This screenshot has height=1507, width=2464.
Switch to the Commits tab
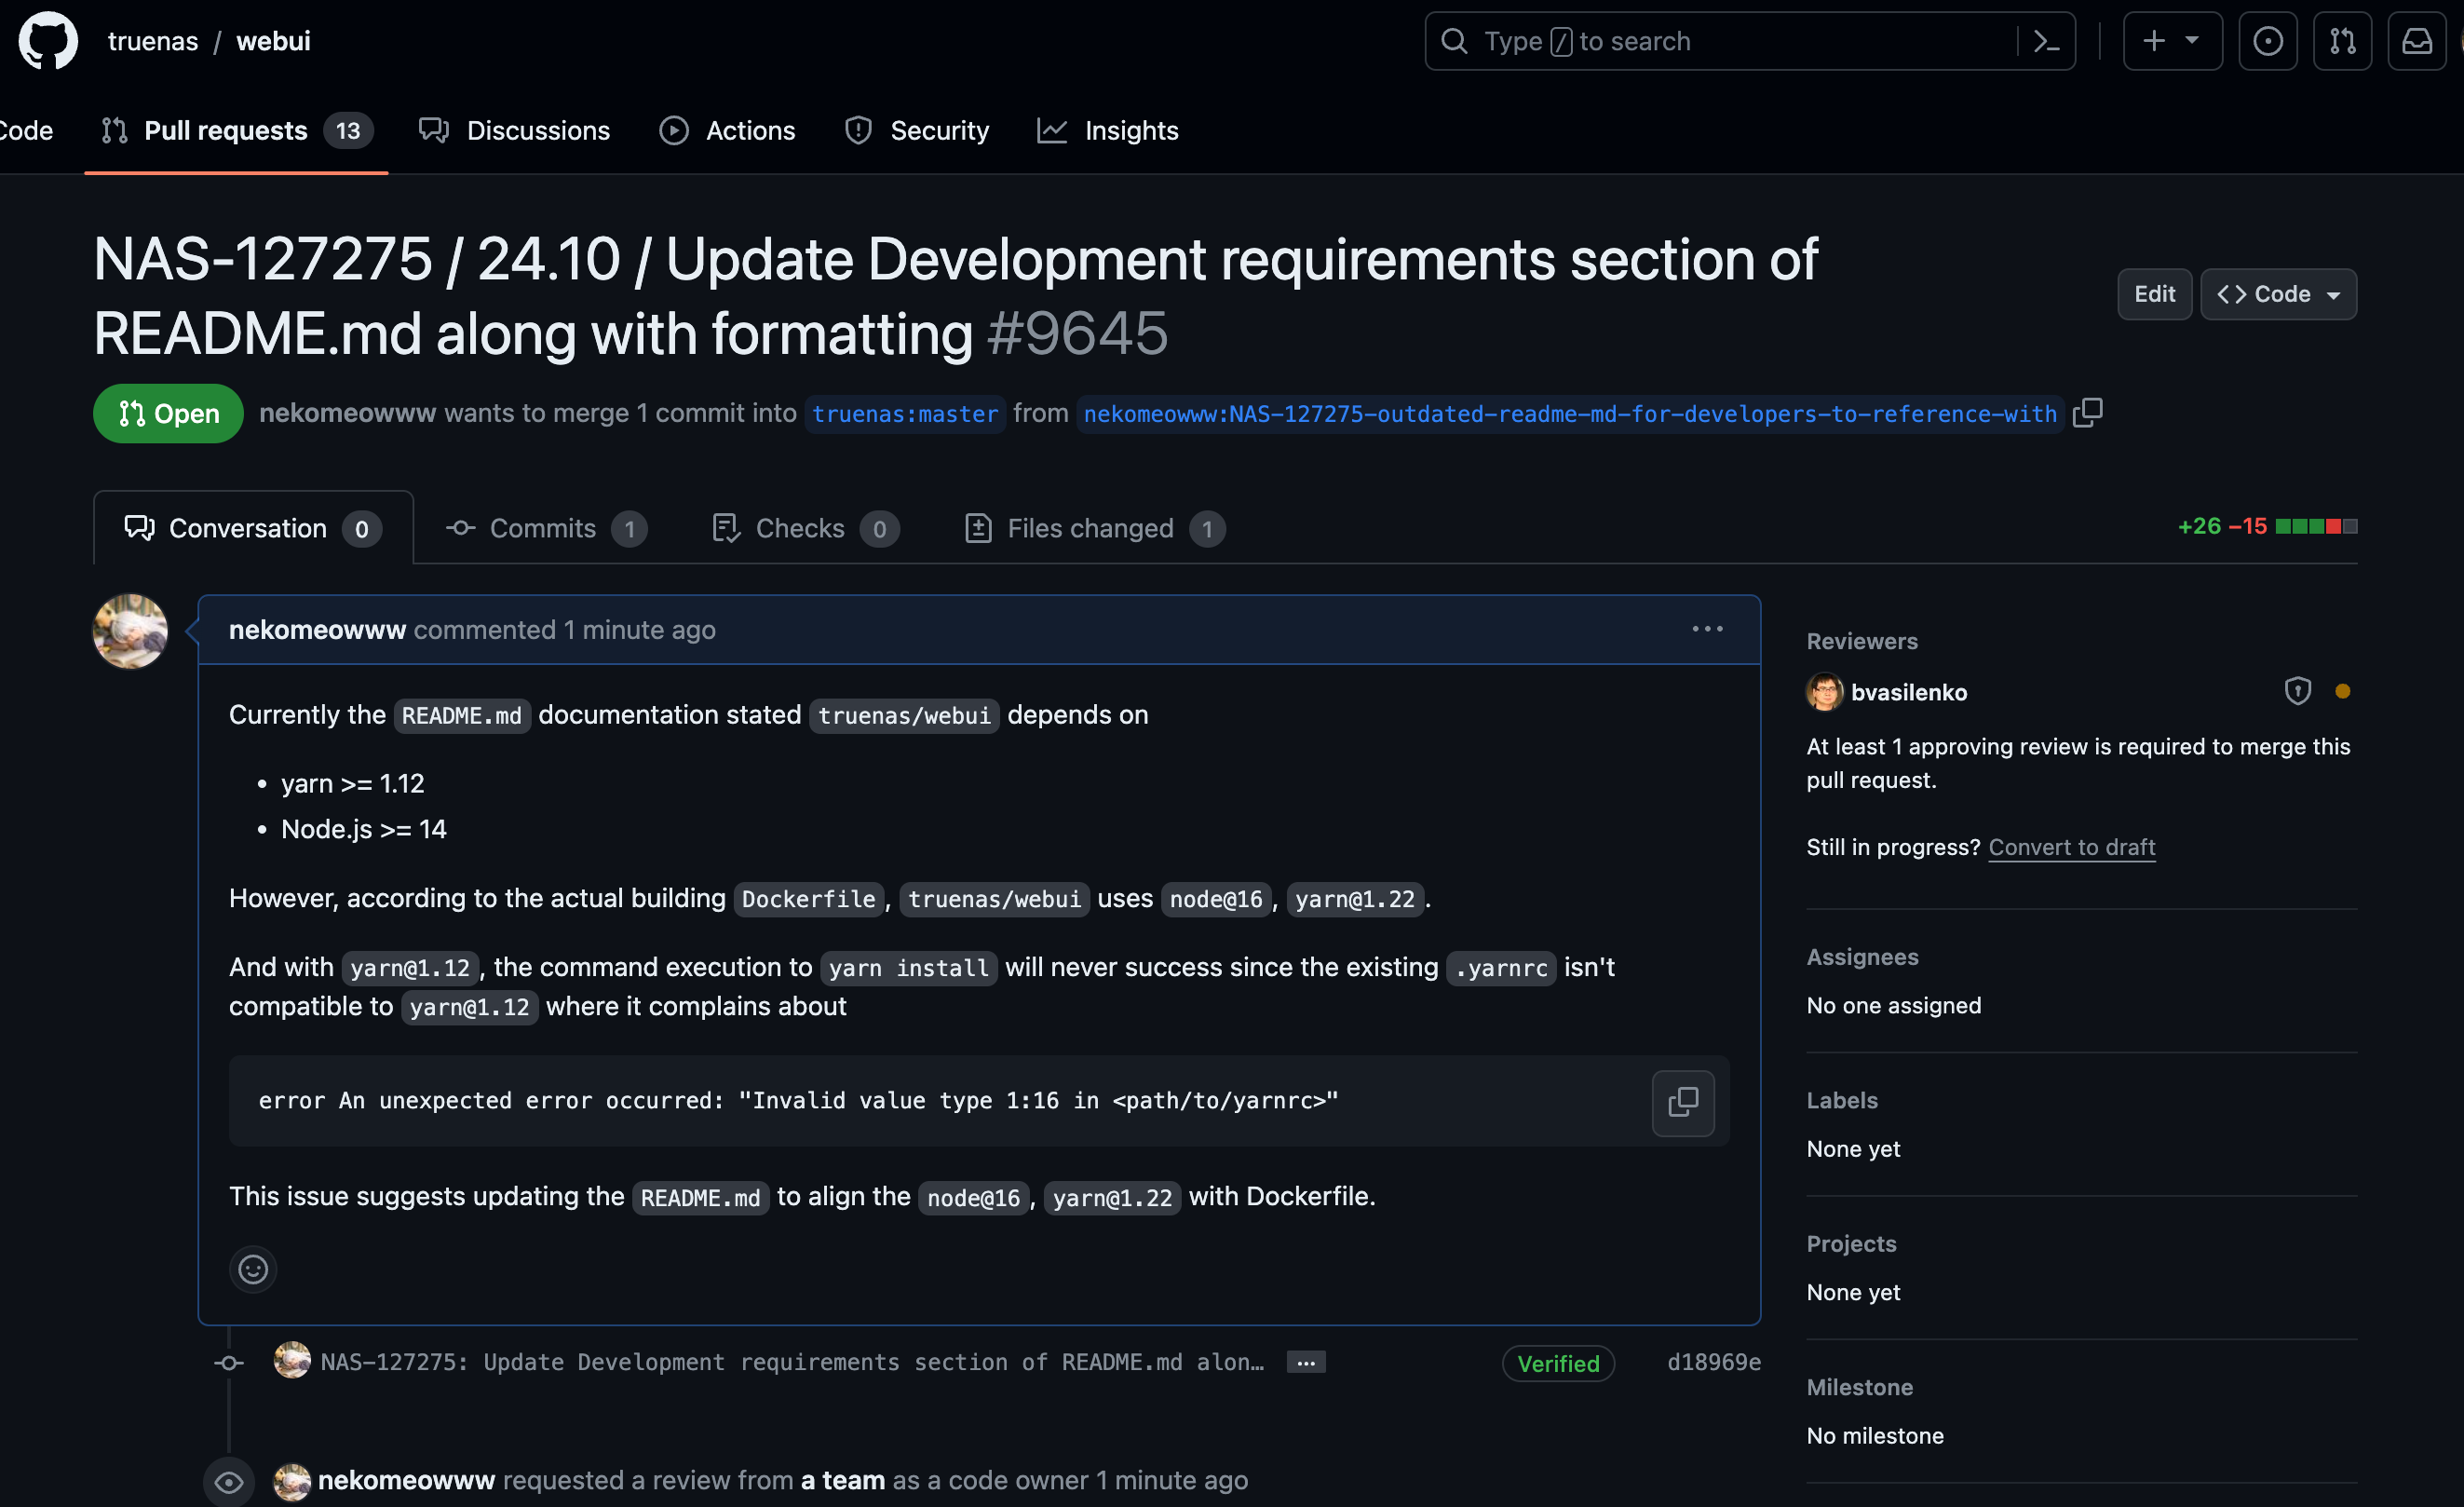(x=545, y=528)
